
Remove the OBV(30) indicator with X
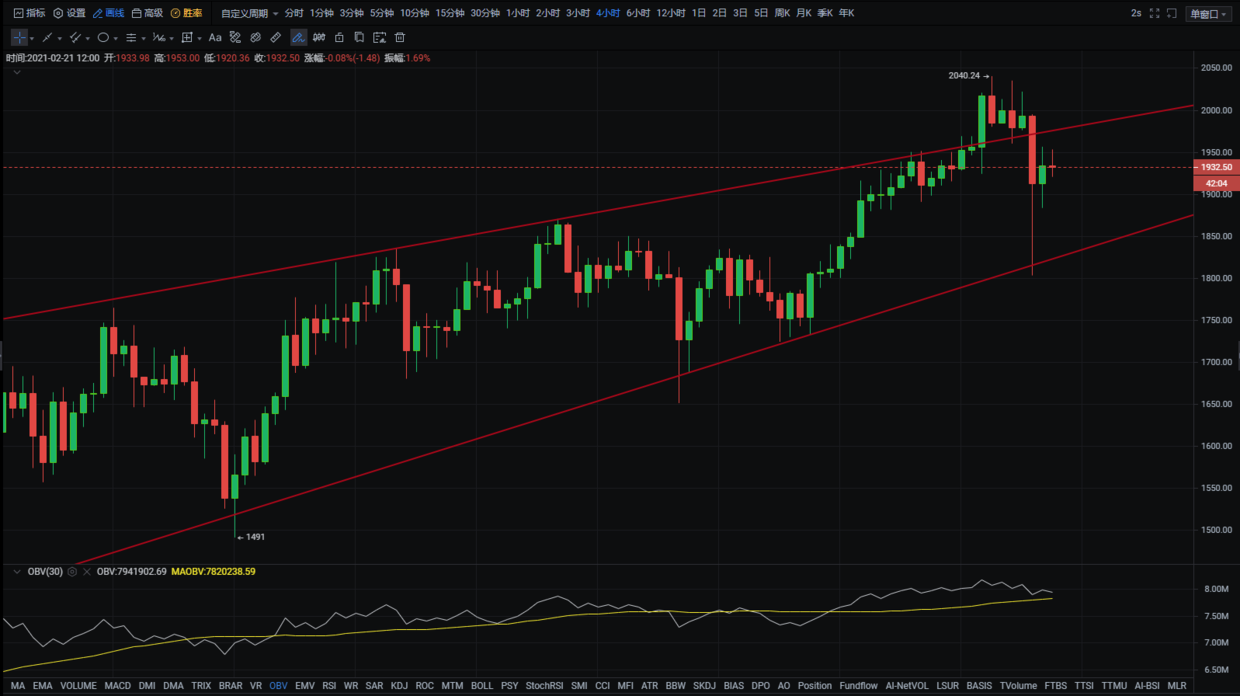tap(87, 572)
